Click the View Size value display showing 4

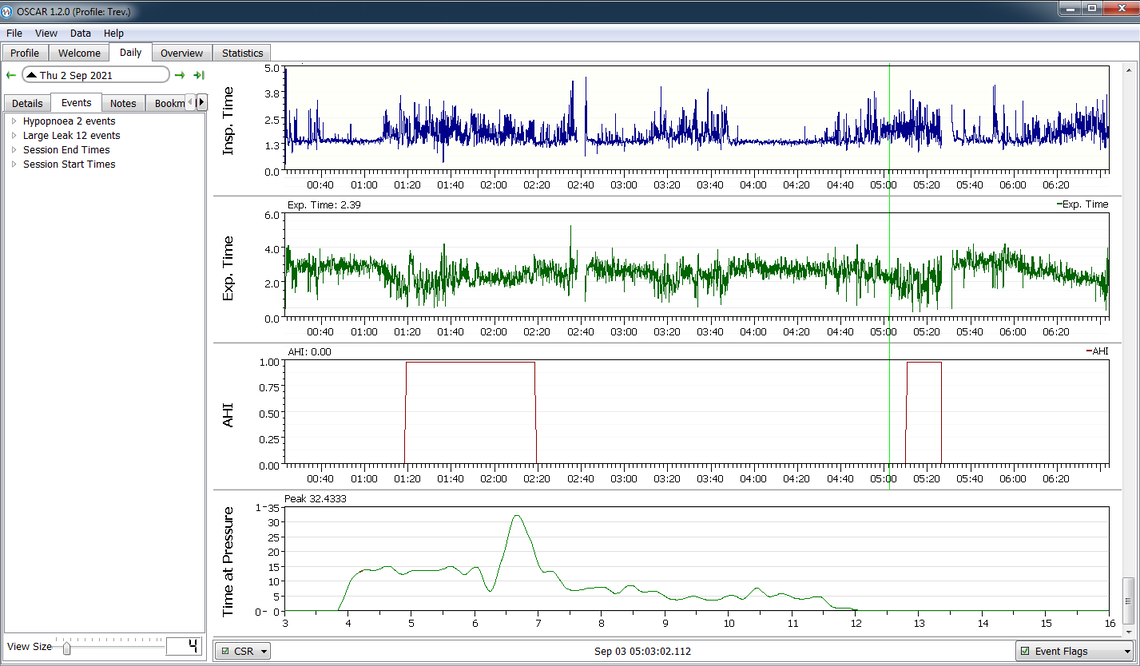point(183,646)
